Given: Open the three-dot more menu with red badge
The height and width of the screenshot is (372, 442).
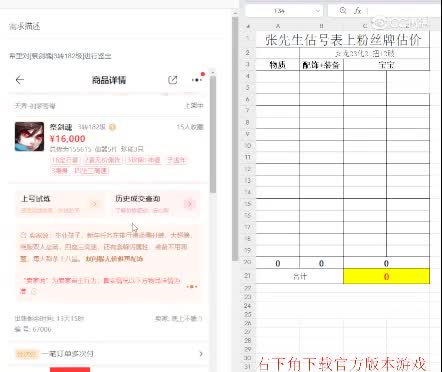Looking at the screenshot, I should coord(197,80).
